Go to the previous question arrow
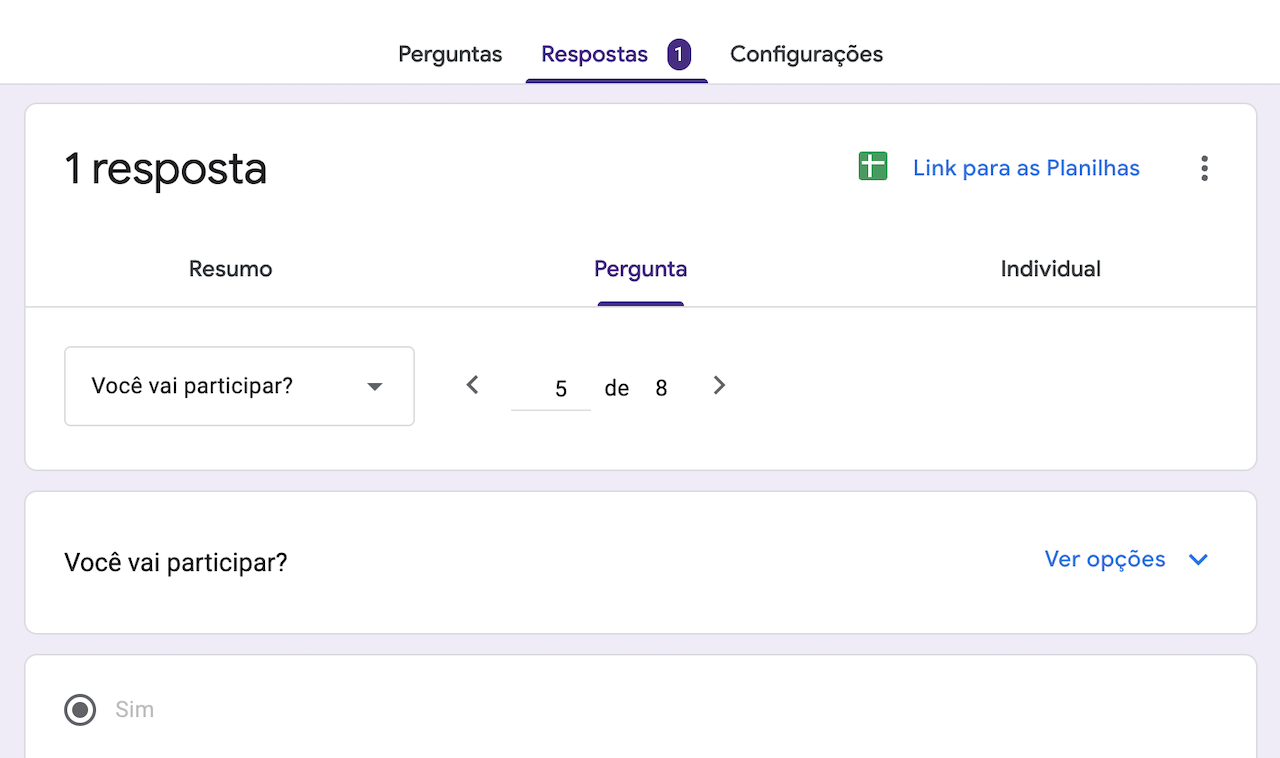 (x=473, y=385)
